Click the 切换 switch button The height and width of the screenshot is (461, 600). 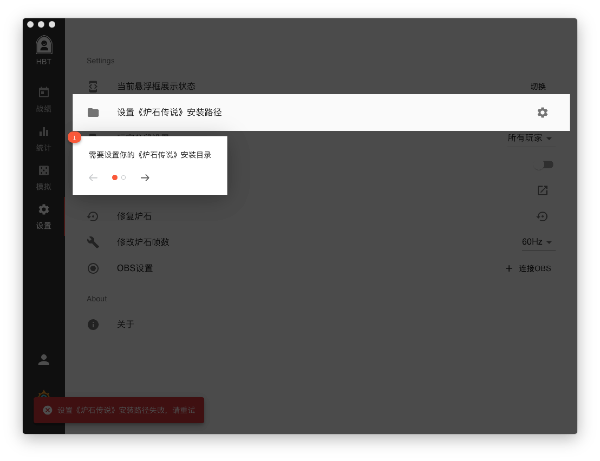[x=538, y=86]
